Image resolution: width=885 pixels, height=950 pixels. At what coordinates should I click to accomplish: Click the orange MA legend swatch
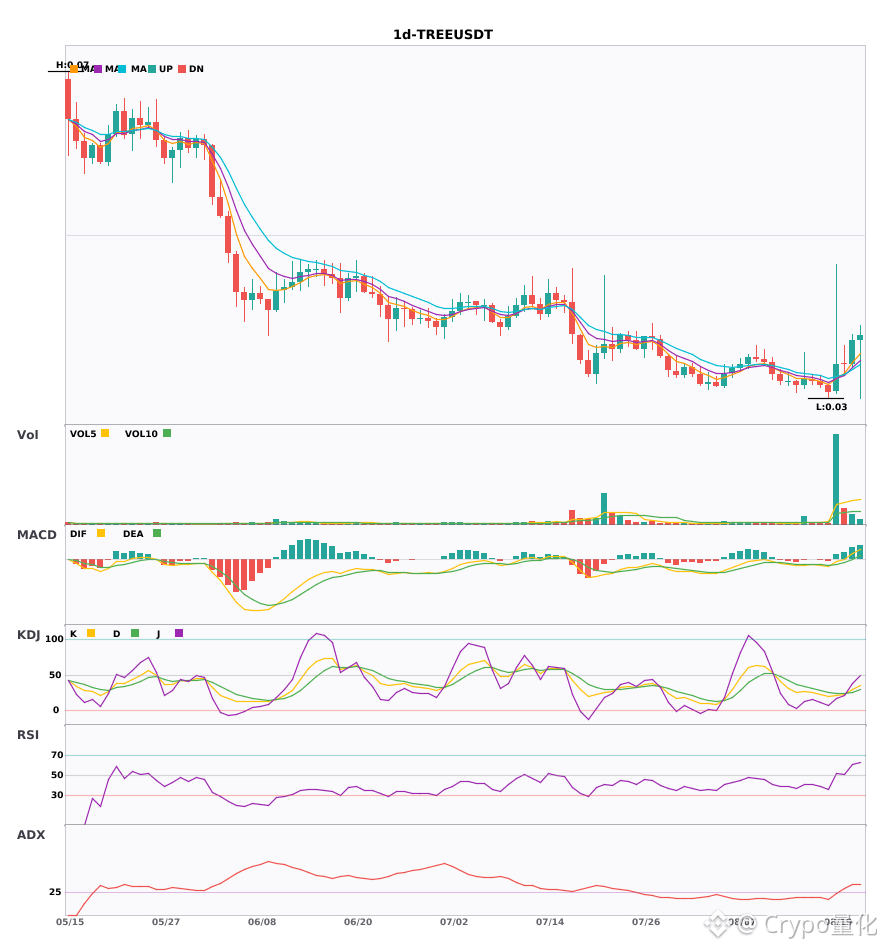(x=74, y=69)
